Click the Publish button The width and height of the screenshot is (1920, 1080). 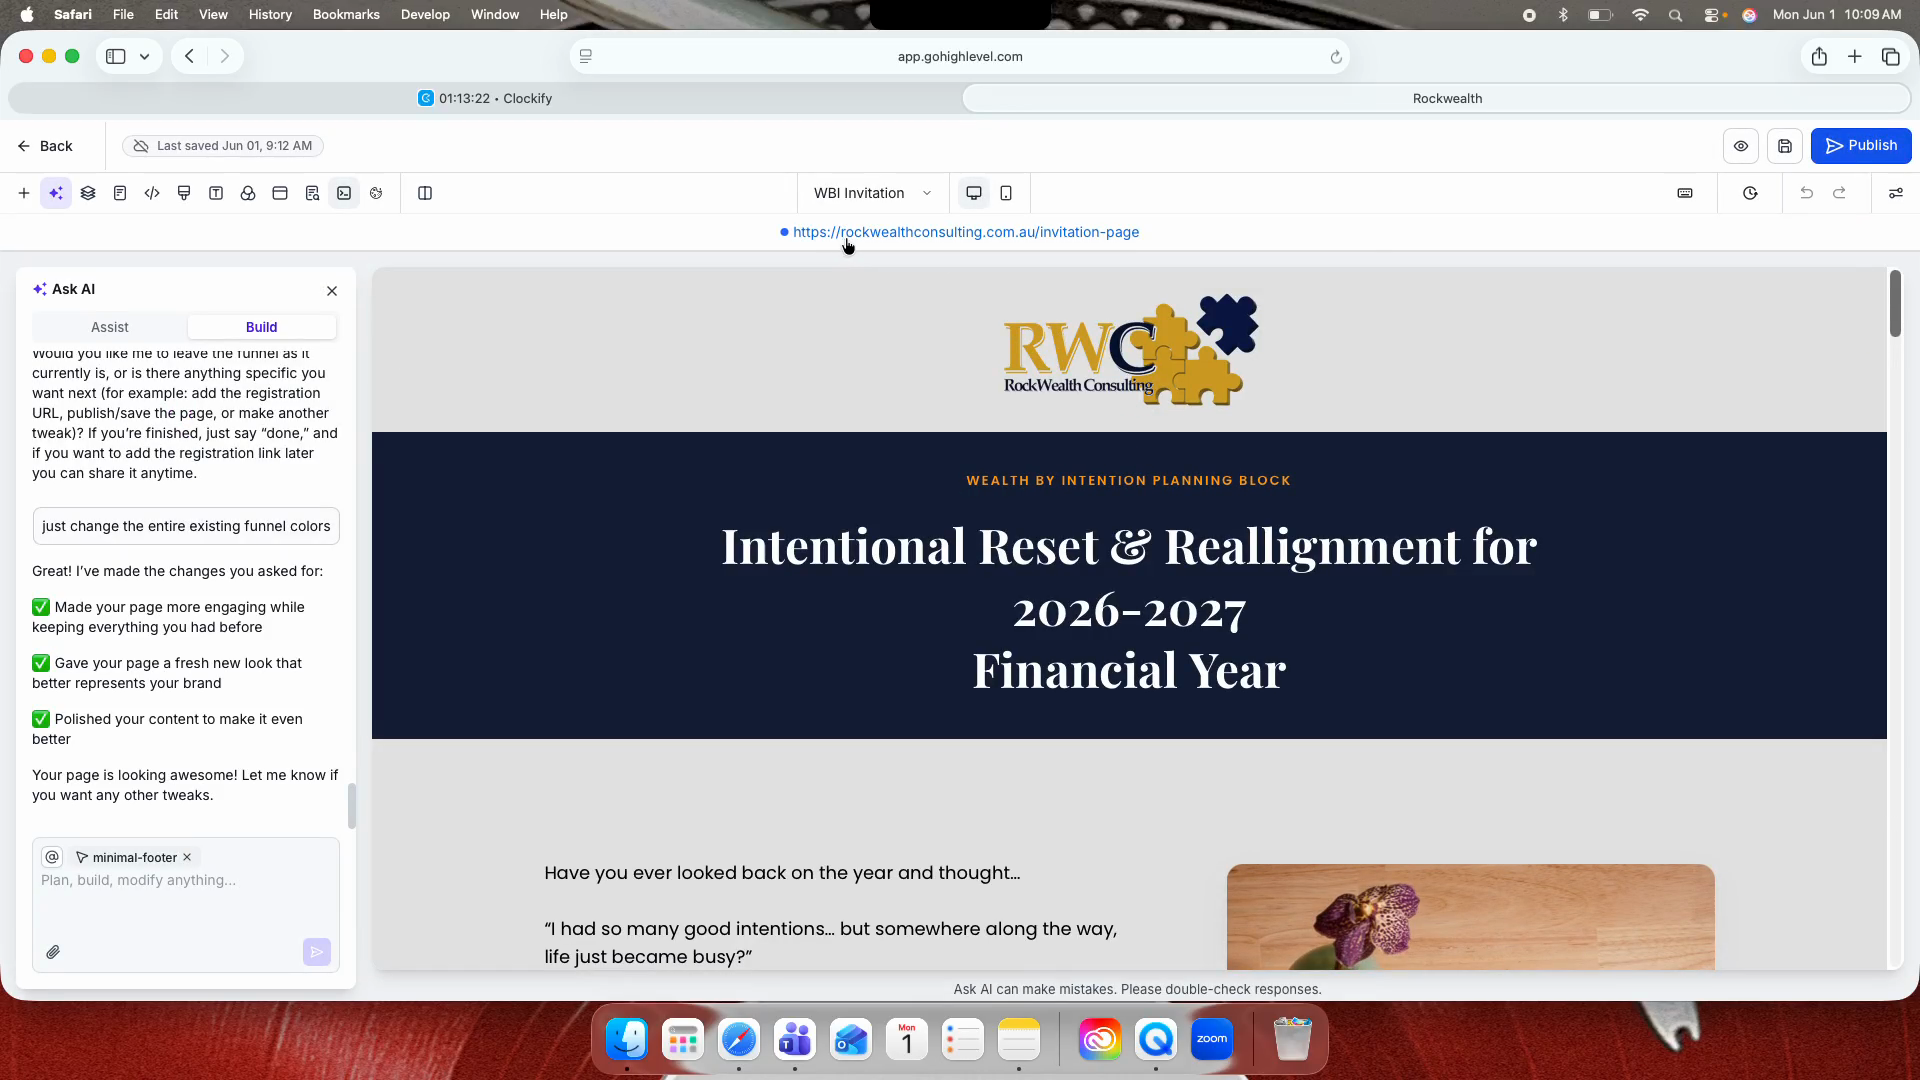[x=1861, y=146]
